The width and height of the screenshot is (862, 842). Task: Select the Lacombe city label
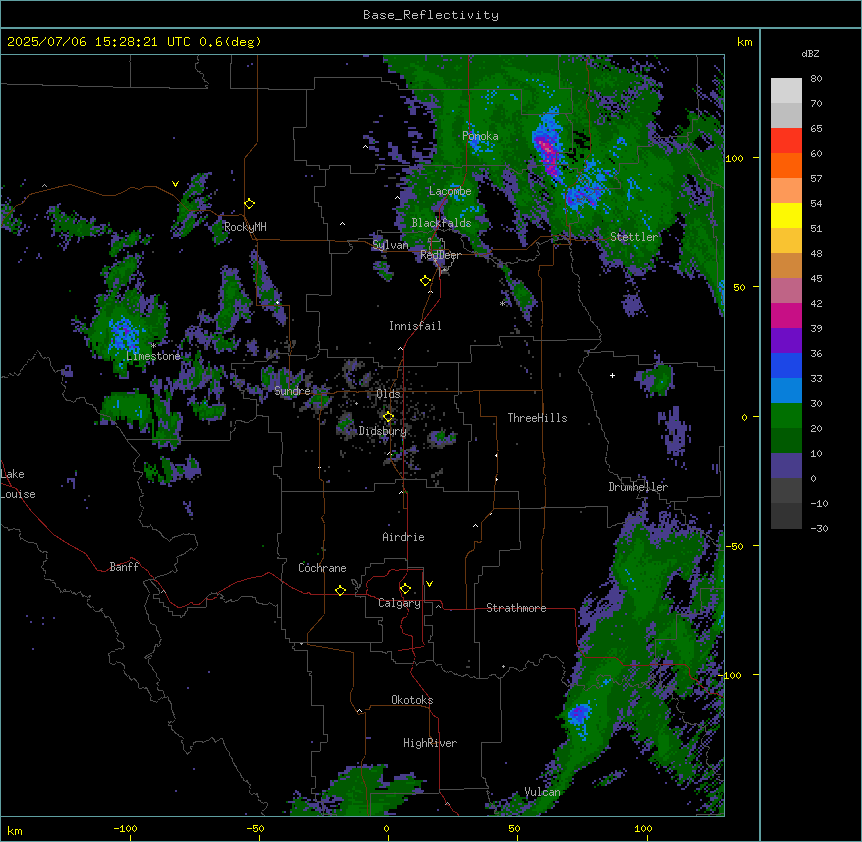450,191
